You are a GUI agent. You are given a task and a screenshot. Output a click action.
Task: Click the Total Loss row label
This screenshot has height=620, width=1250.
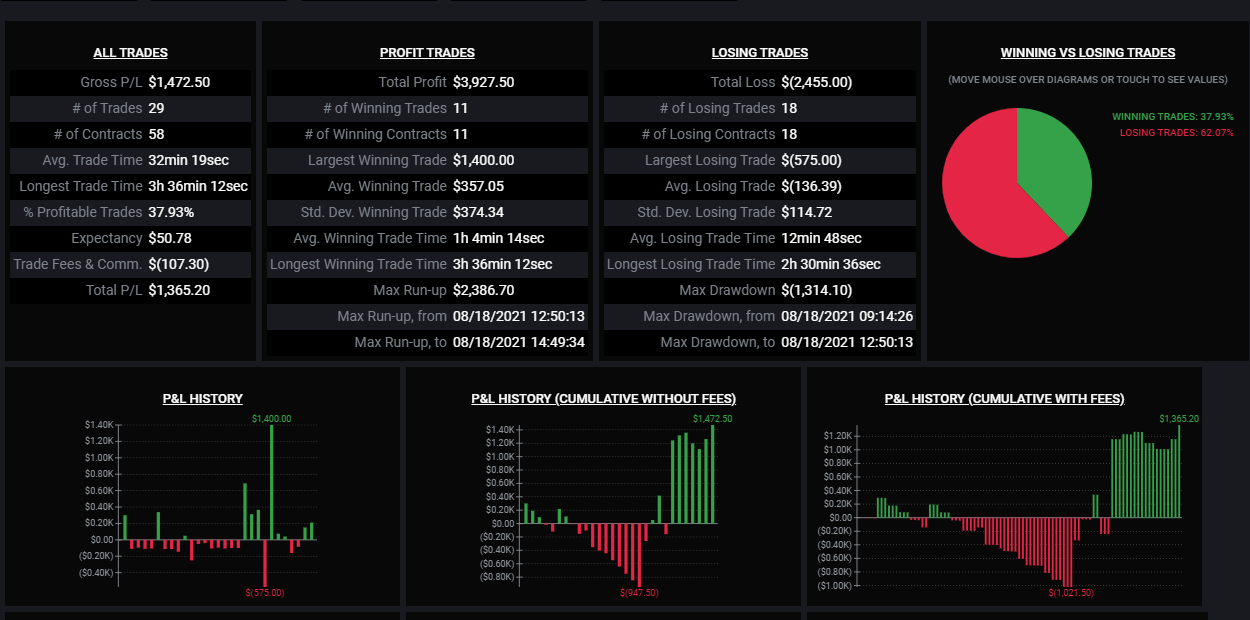743,82
